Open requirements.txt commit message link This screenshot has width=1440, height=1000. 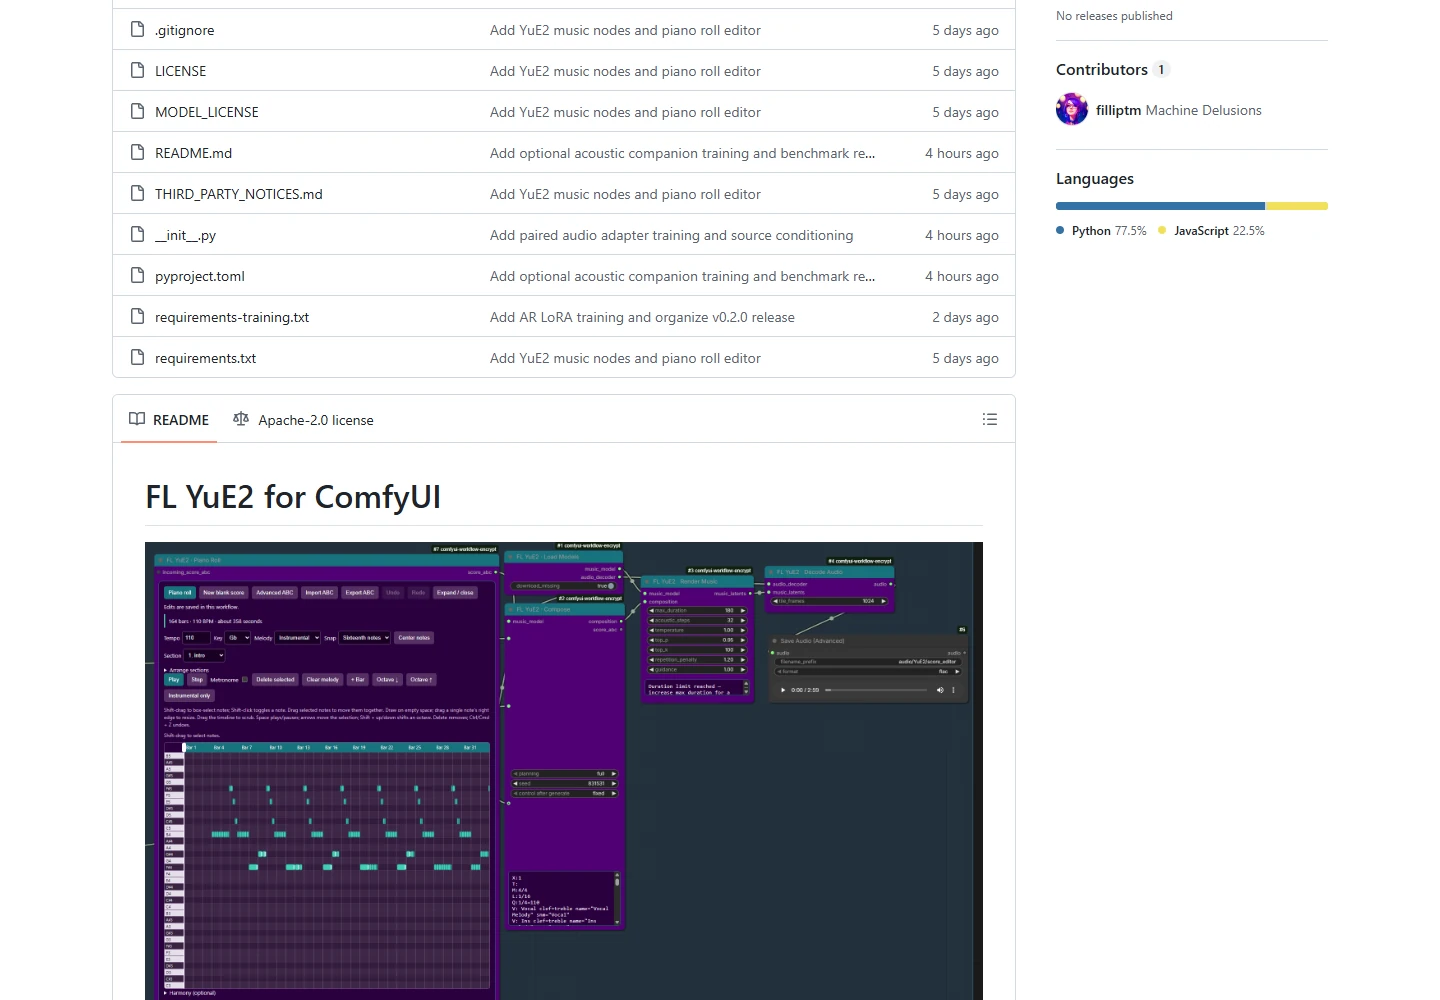pyautogui.click(x=625, y=358)
